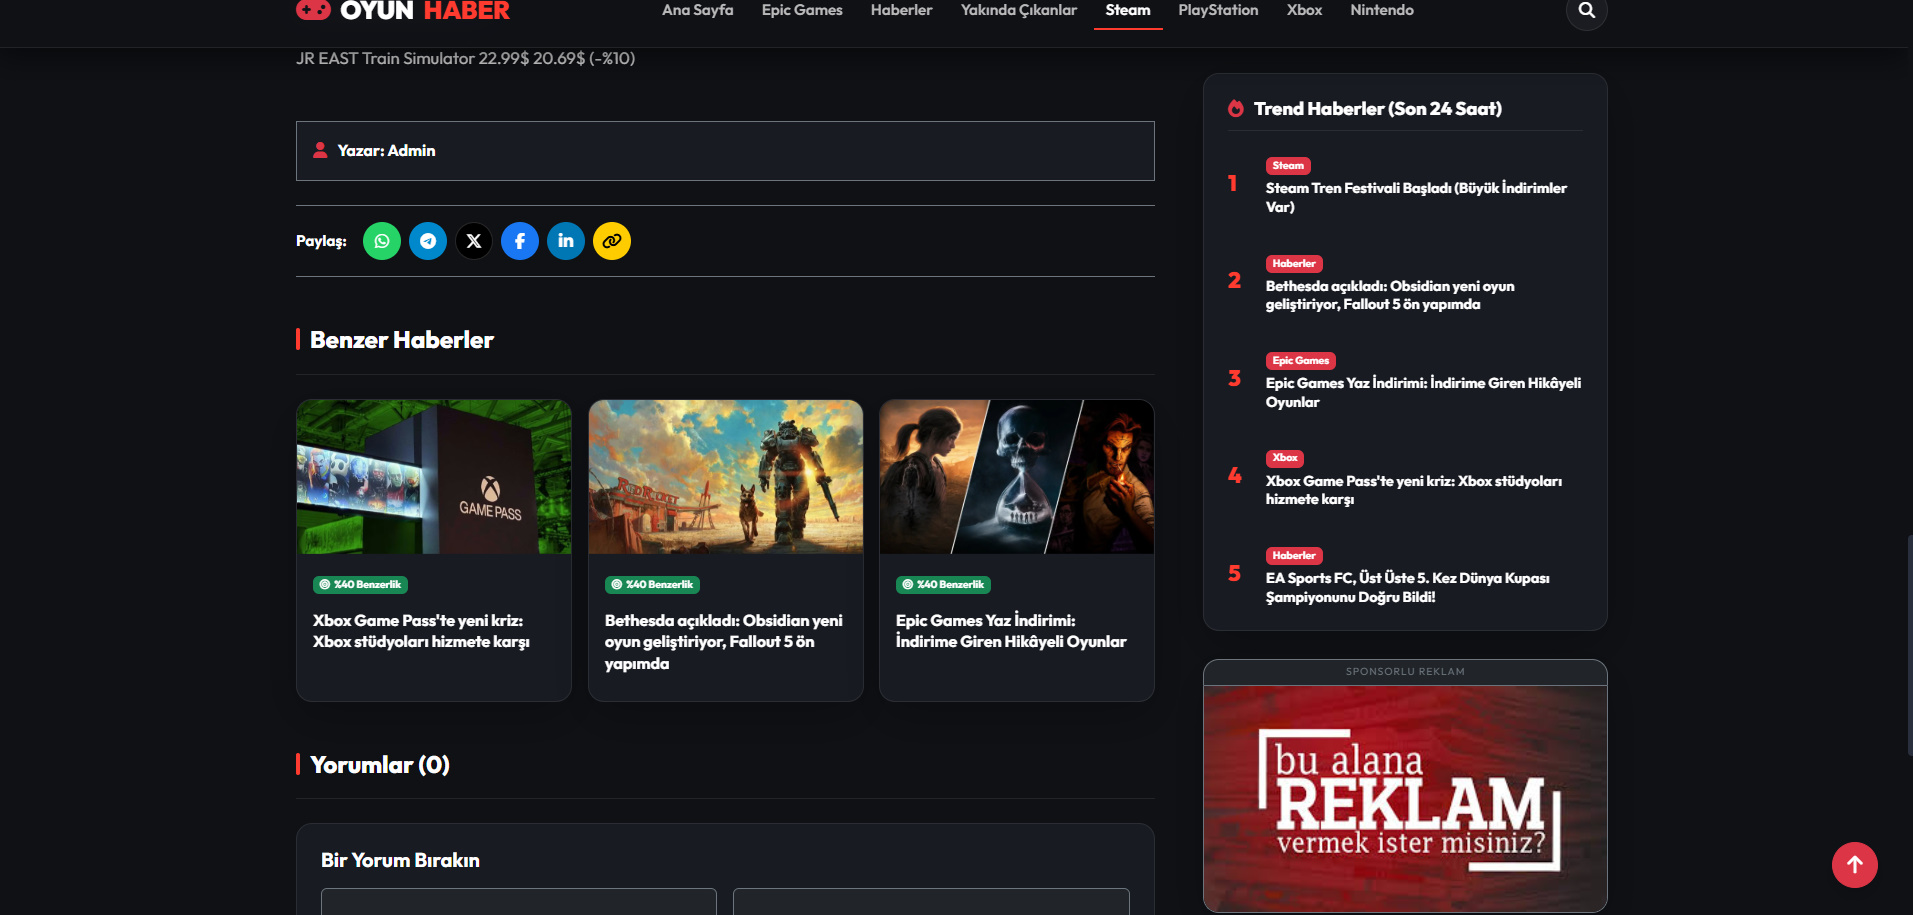Click the "Bir Yorum Bırakın" form title
The image size is (1913, 915).
tap(400, 860)
